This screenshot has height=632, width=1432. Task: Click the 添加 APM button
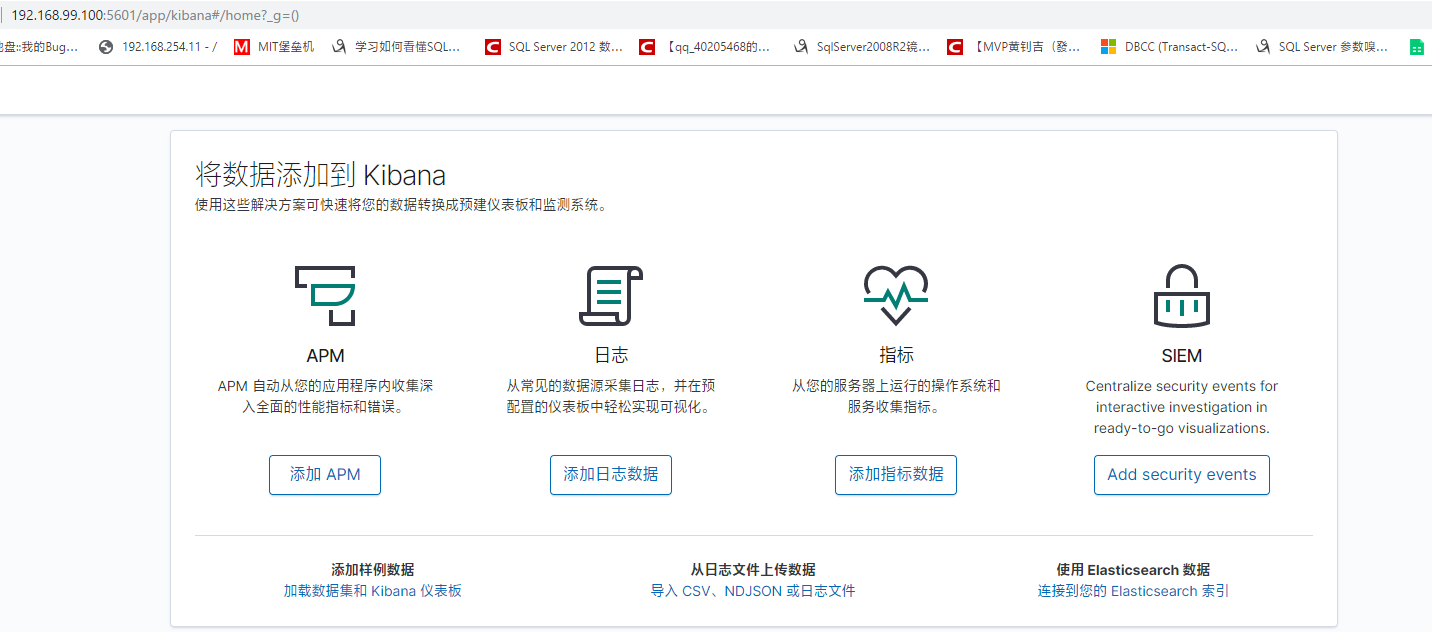324,475
